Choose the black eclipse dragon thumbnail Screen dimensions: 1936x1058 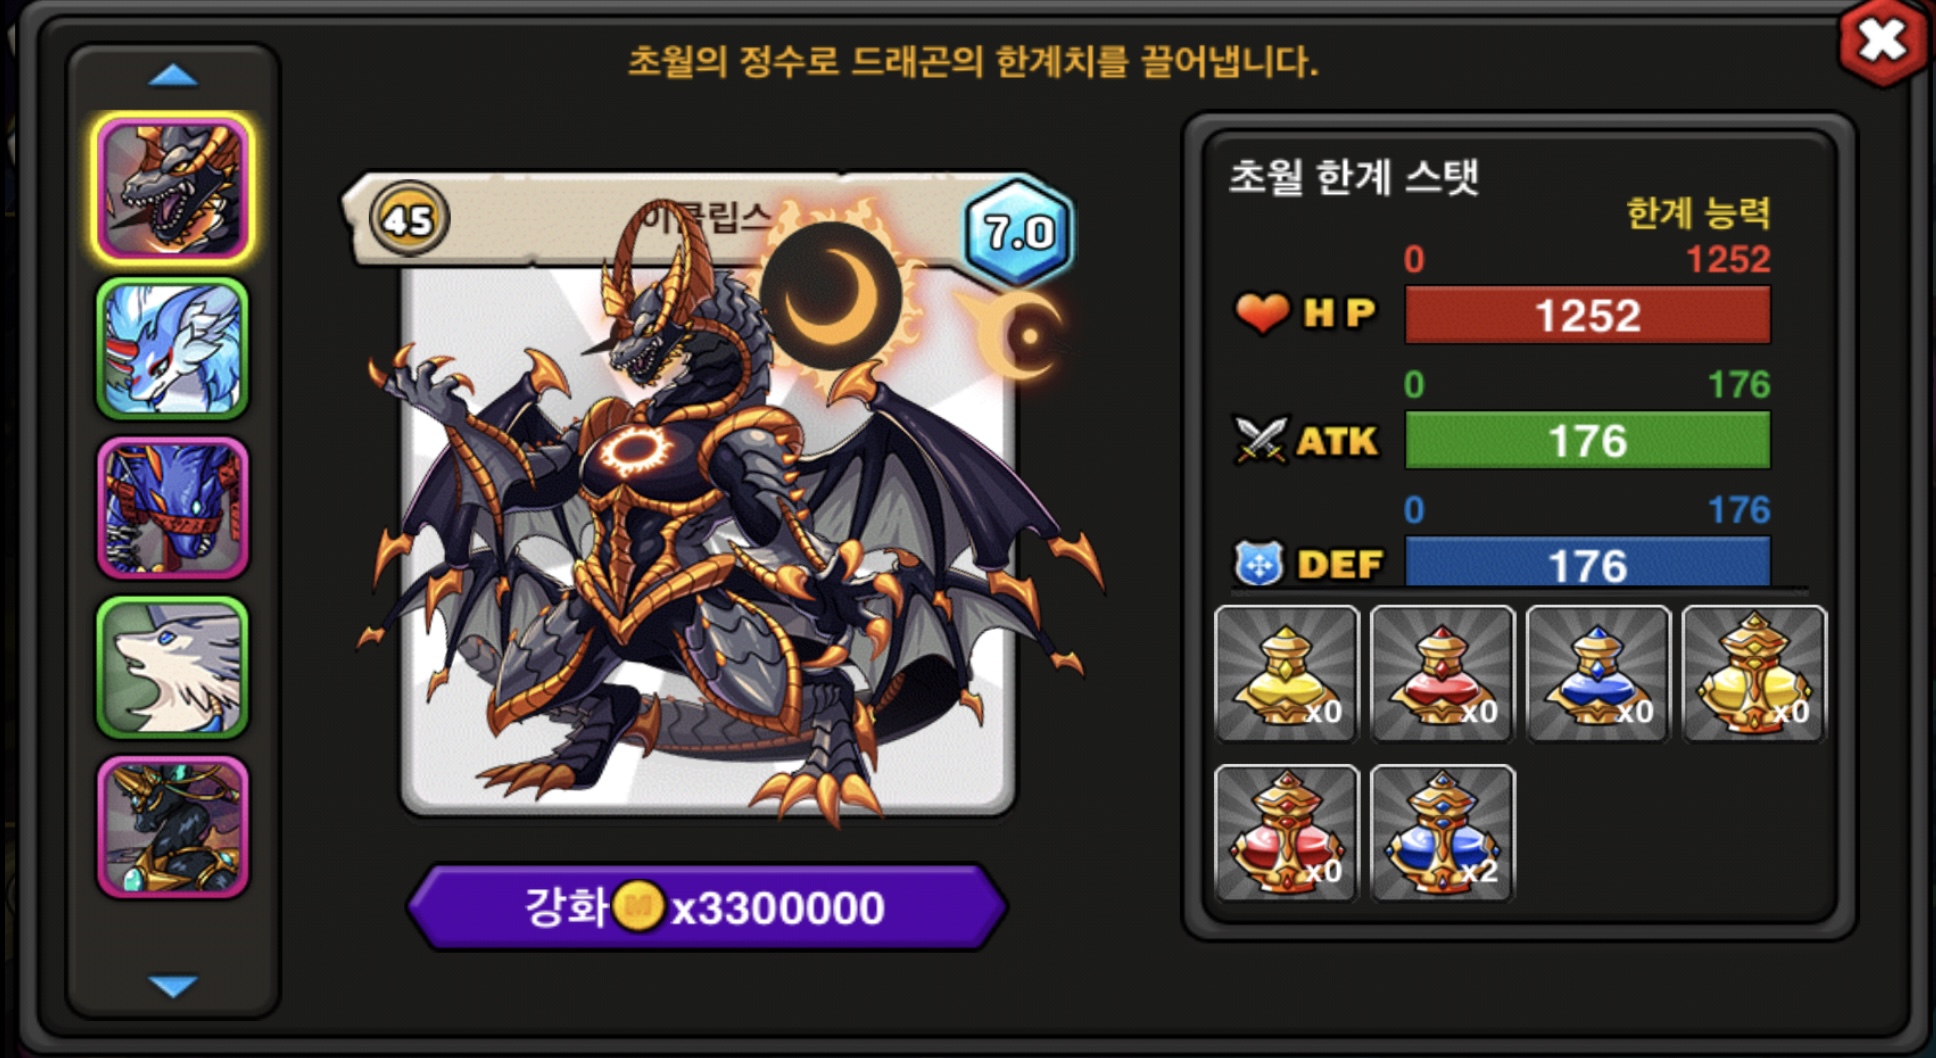(173, 188)
